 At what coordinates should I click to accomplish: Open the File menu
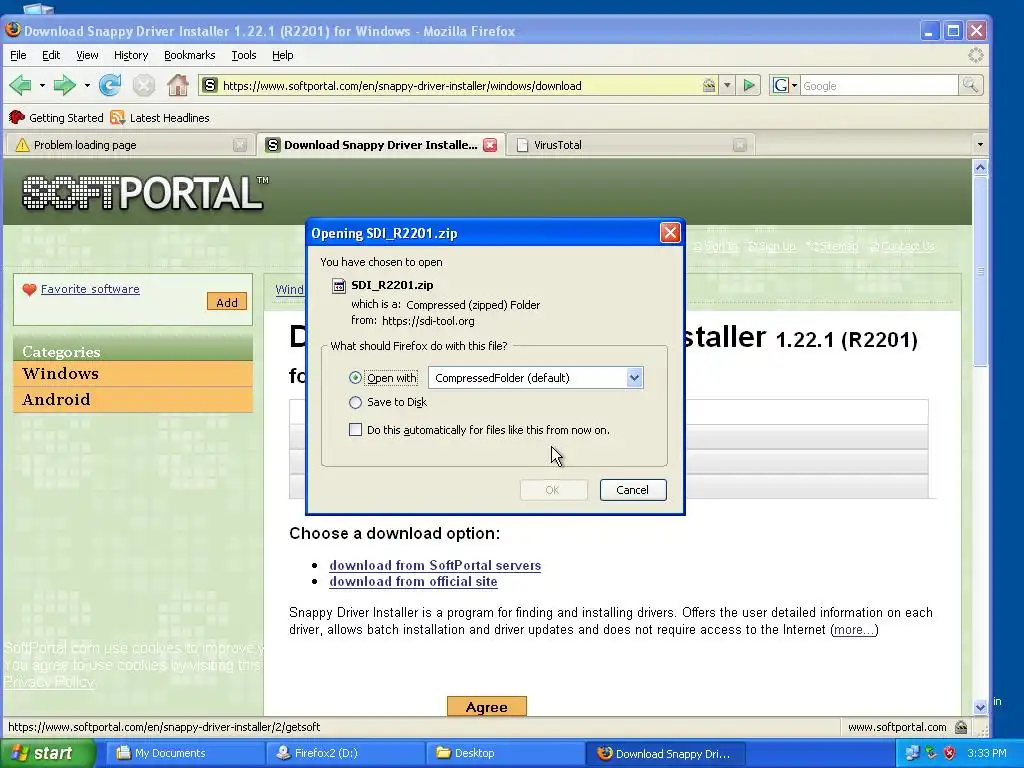[18, 55]
